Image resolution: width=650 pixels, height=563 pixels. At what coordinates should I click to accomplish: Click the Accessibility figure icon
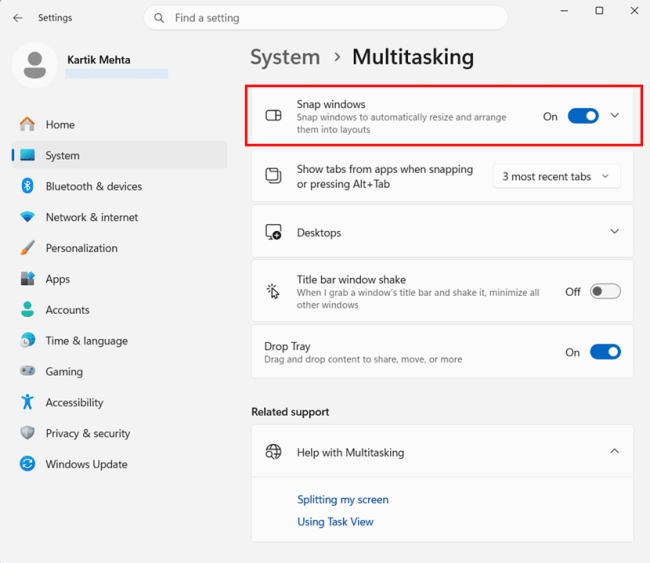[27, 402]
